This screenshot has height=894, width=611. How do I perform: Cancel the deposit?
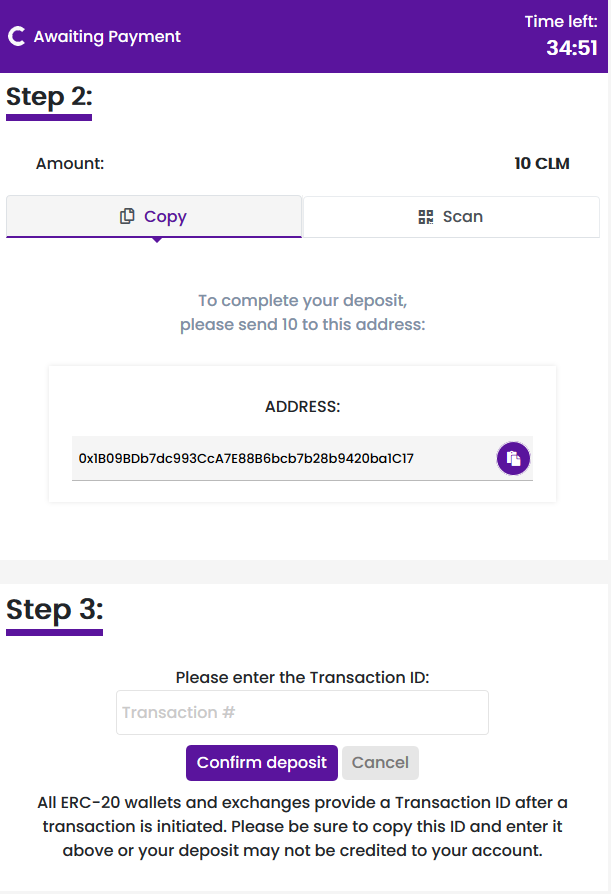point(380,763)
